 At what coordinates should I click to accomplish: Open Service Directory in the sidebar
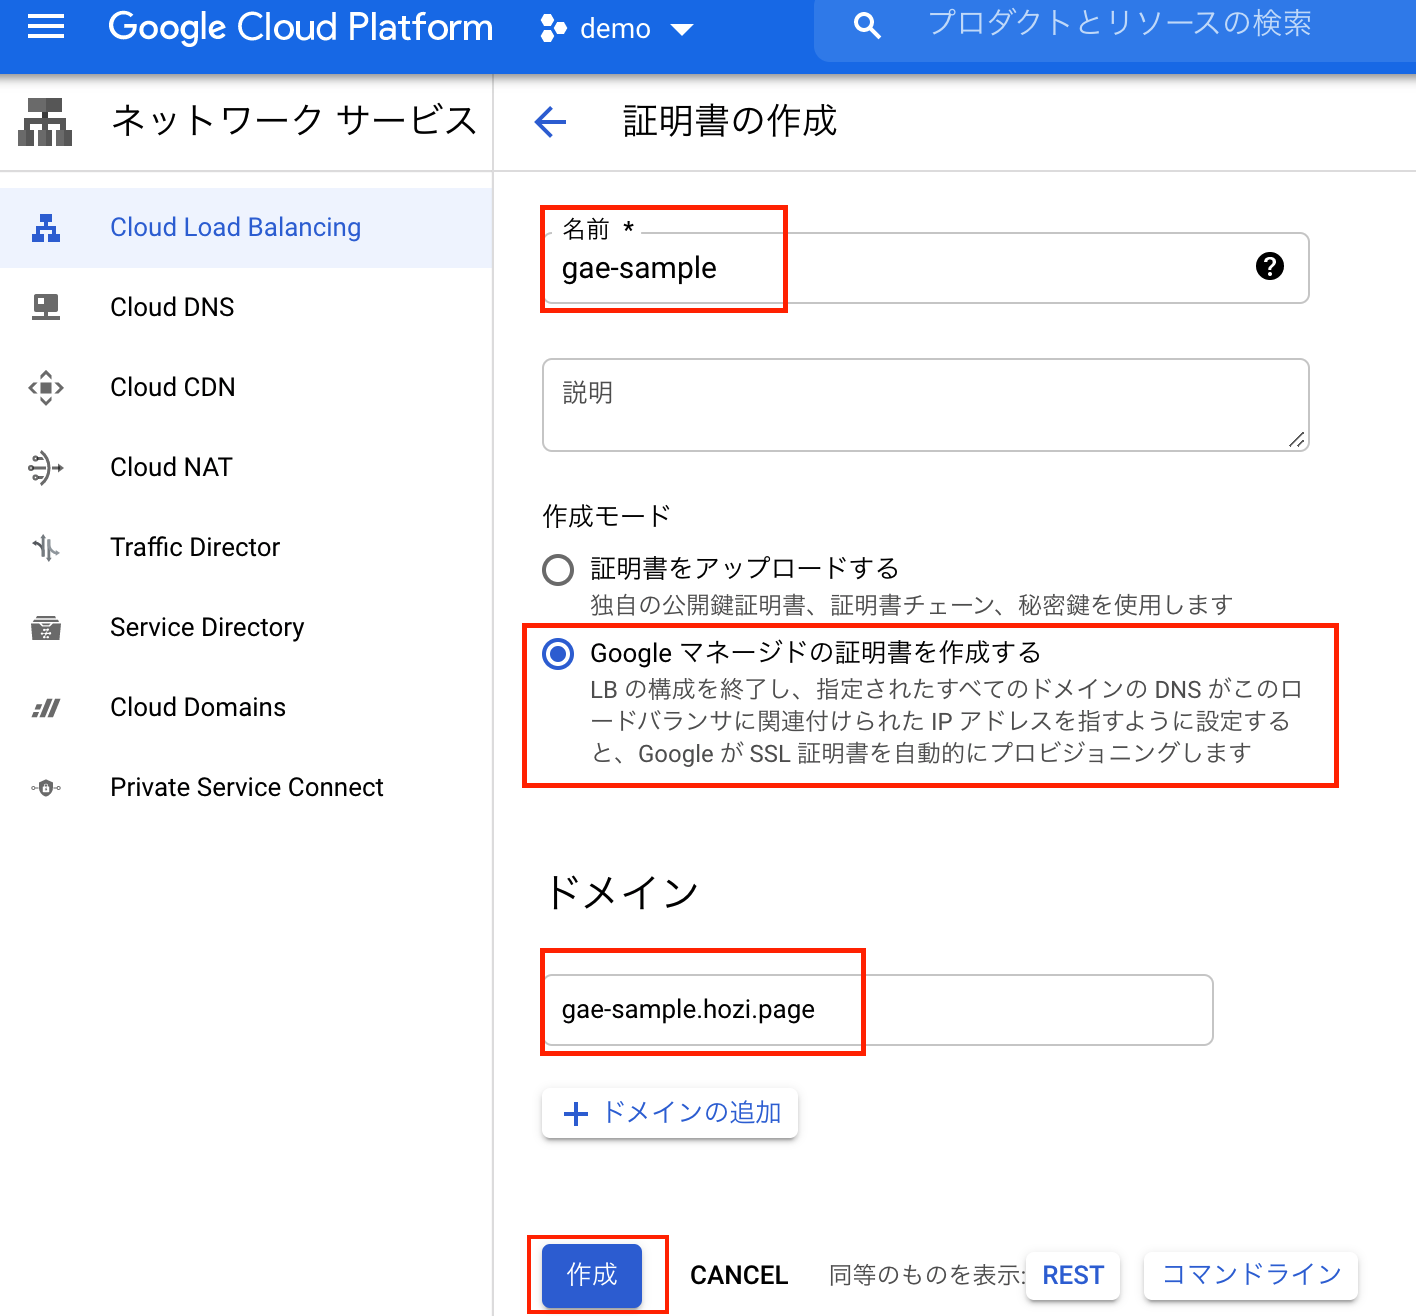tap(246, 627)
